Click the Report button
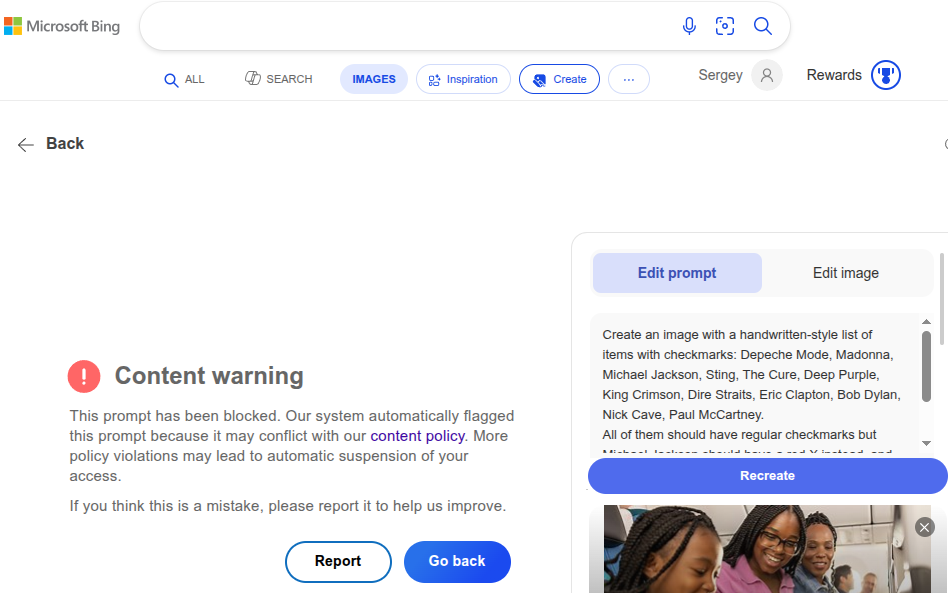 pos(338,561)
